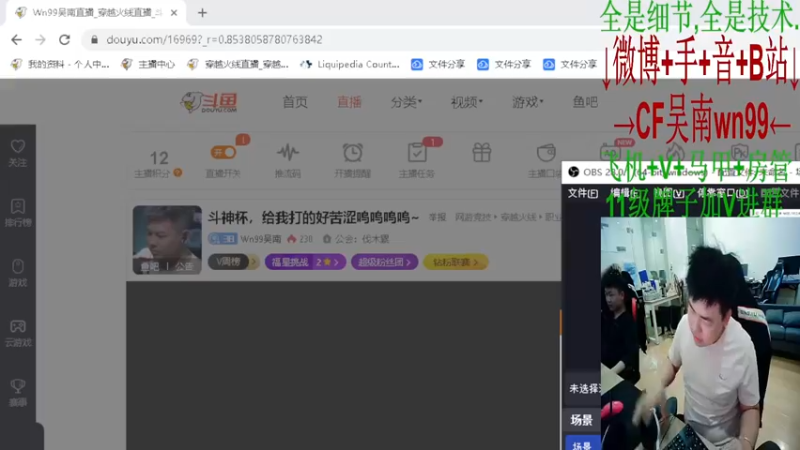Click the 公会：伐木累 guild label

click(x=356, y=239)
